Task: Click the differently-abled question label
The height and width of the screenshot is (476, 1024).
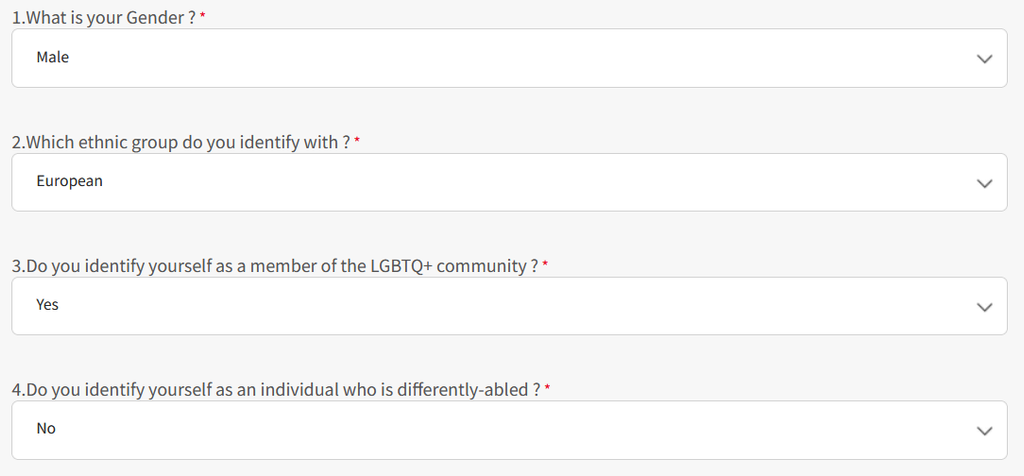Action: (x=269, y=390)
